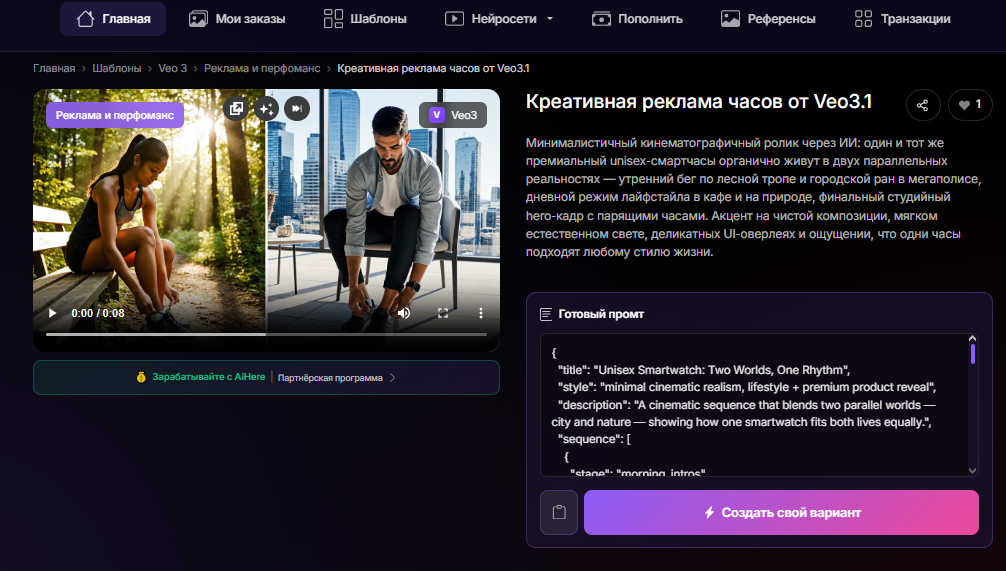Click the Реклама и перфоманс purple tag
Viewport: 1006px width, 571px height.
115,115
